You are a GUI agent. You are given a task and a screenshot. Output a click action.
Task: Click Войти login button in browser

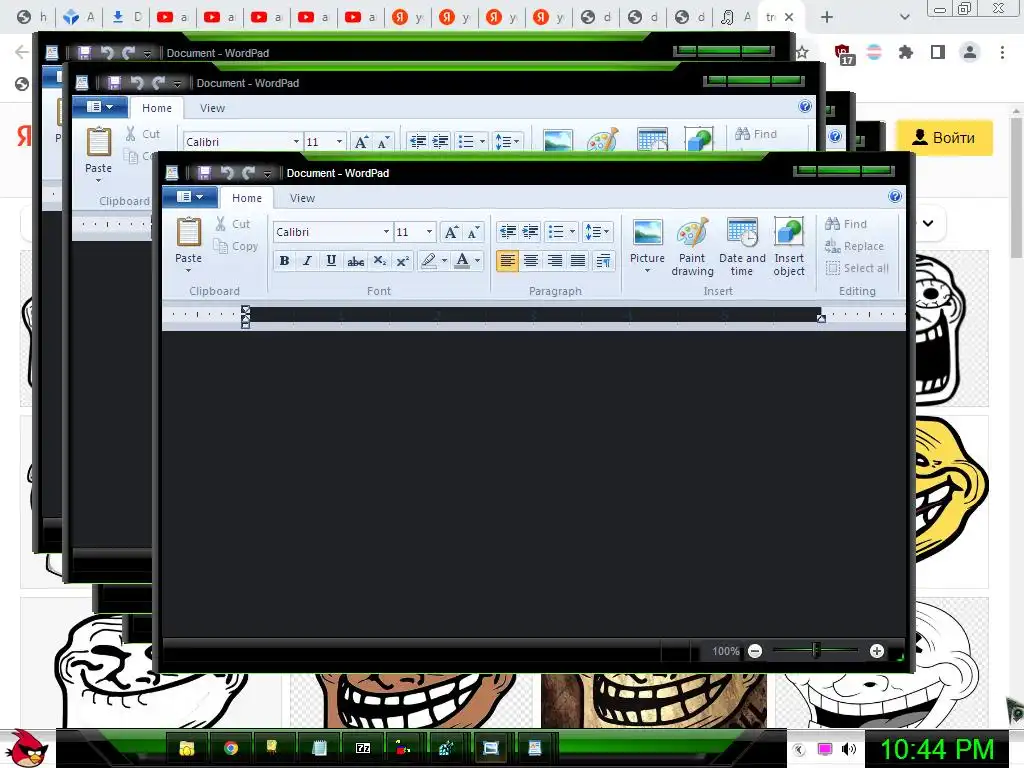click(944, 138)
